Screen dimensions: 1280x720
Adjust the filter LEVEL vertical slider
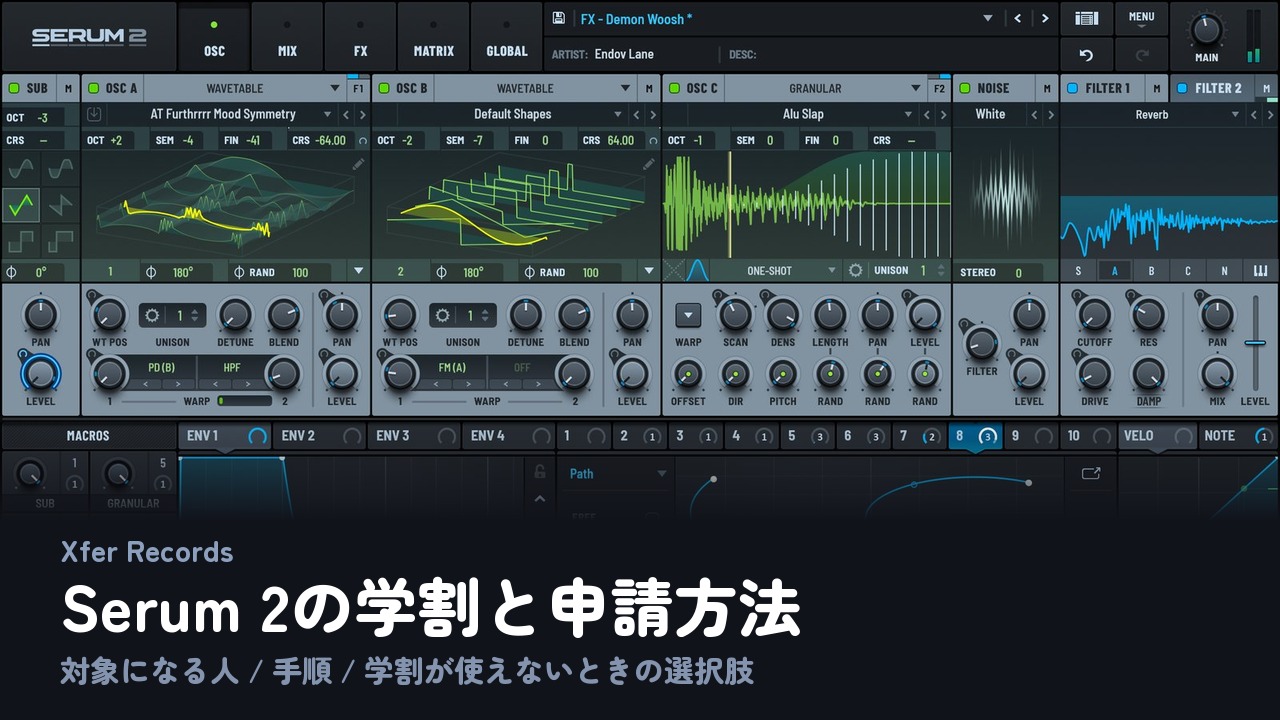click(1255, 343)
